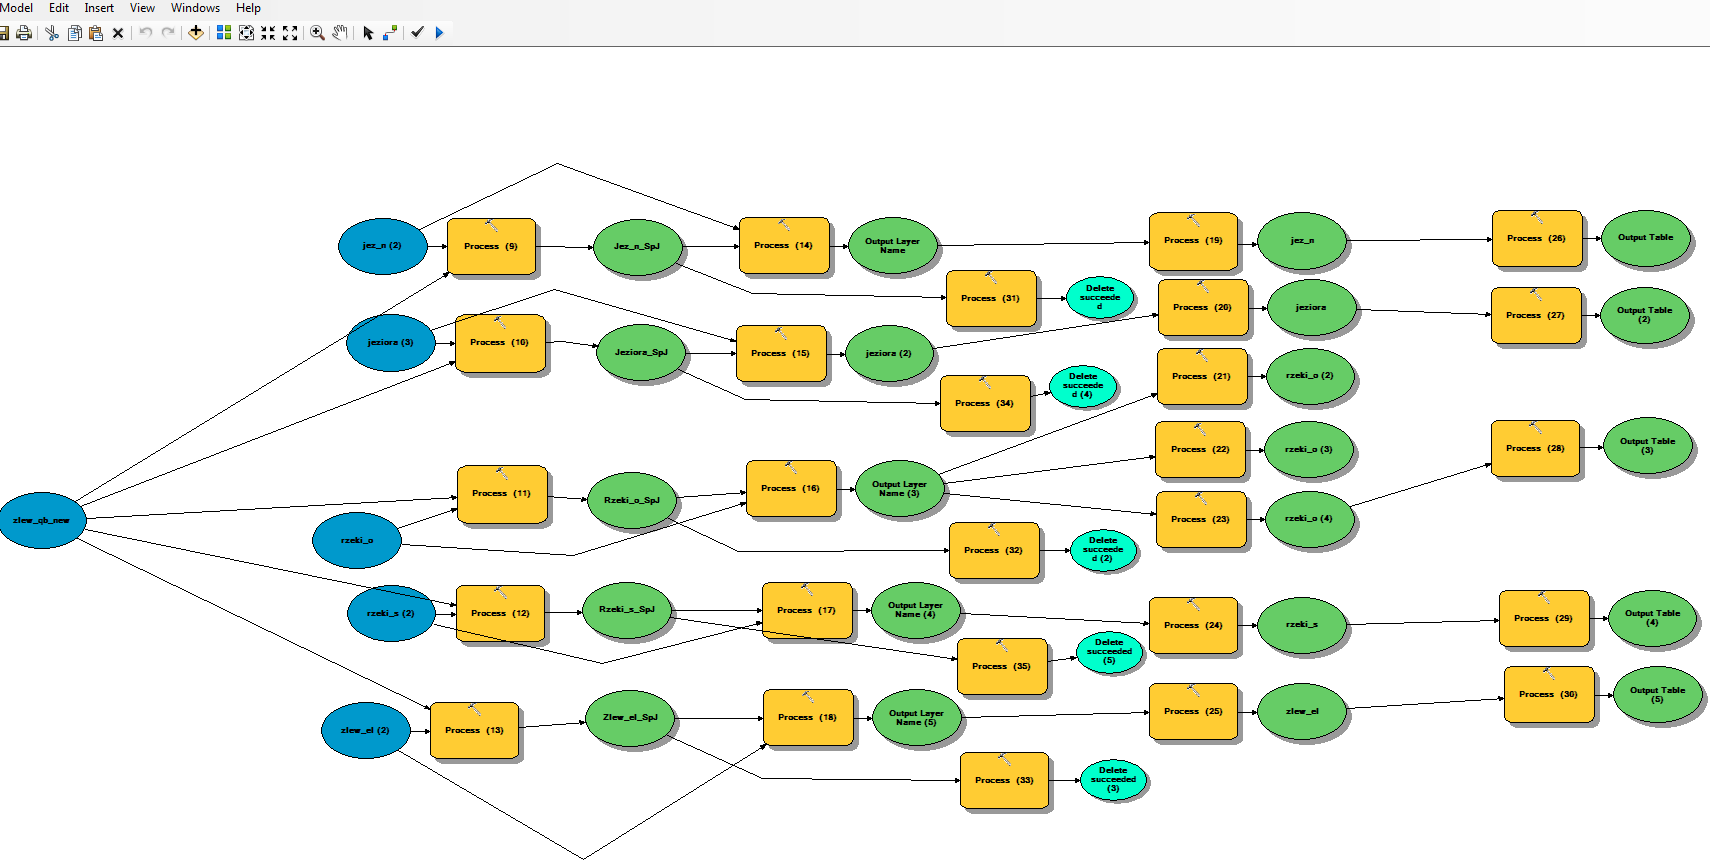Select the Process (9) tool box

491,246
